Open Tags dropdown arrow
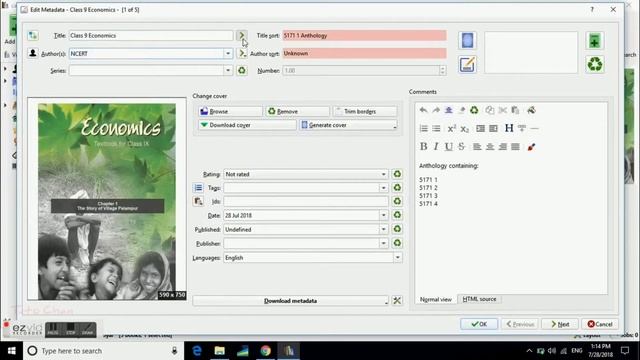 click(x=383, y=188)
